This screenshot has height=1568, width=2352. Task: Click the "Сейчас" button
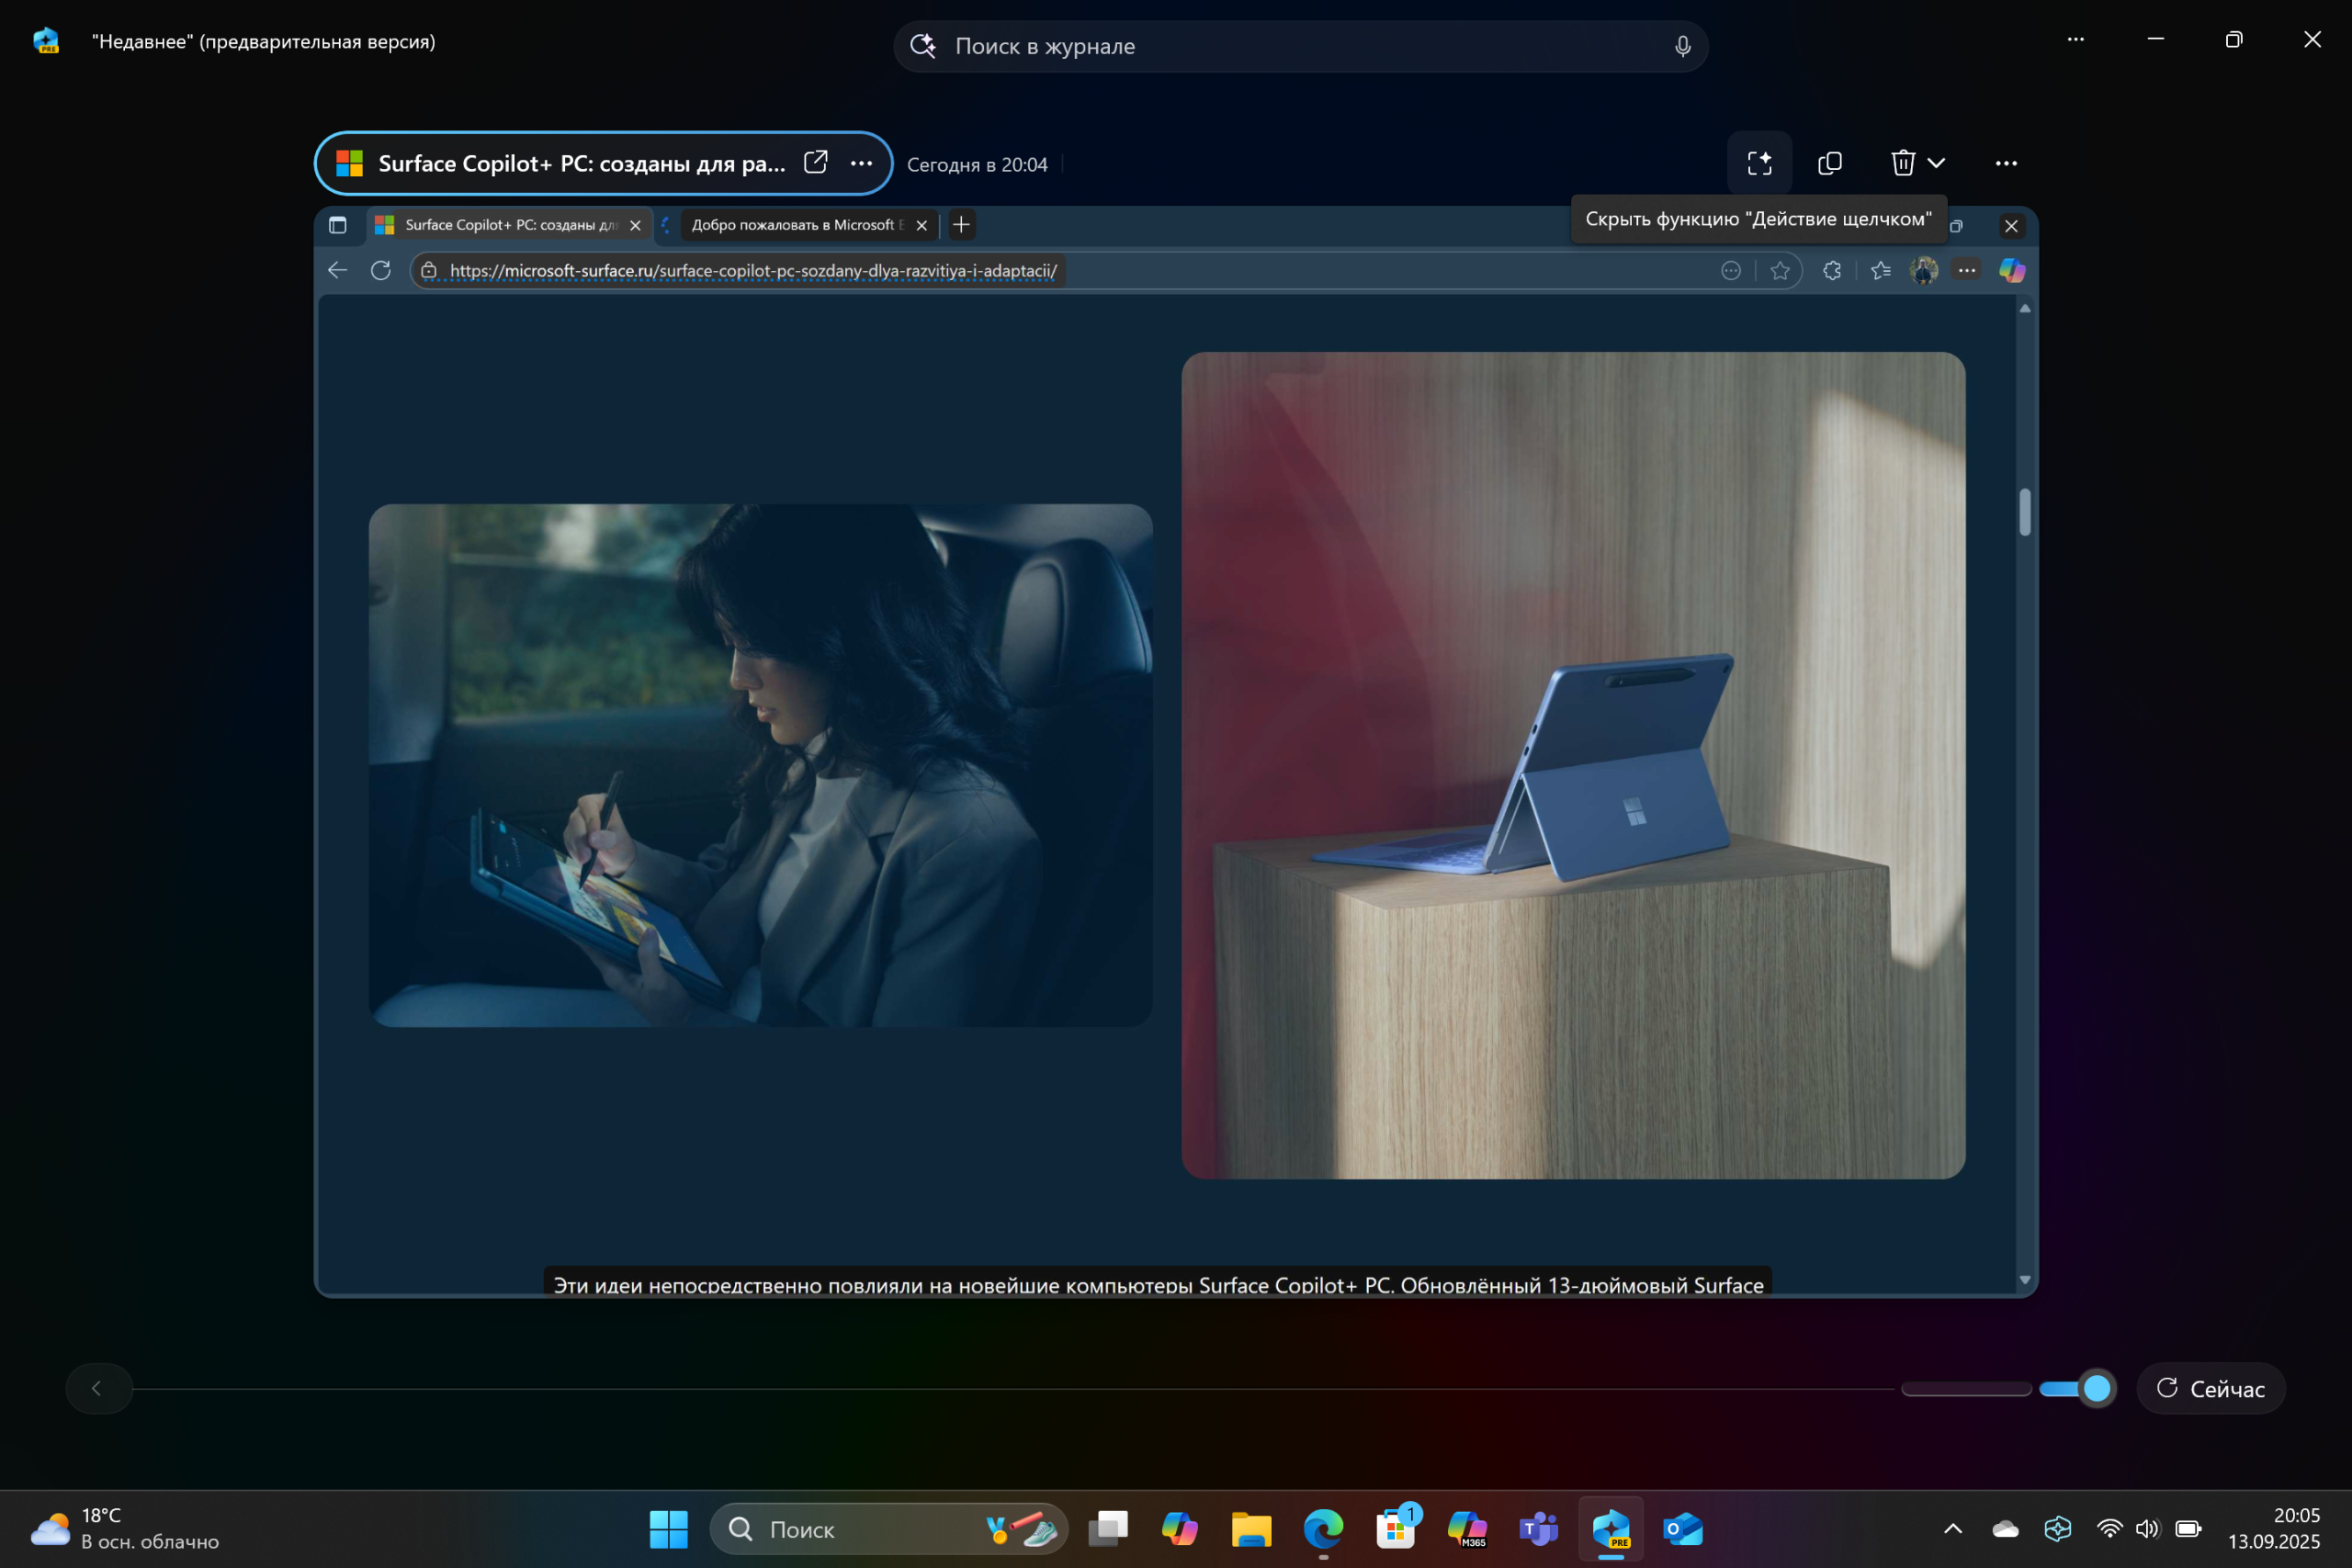pyautogui.click(x=2211, y=1388)
